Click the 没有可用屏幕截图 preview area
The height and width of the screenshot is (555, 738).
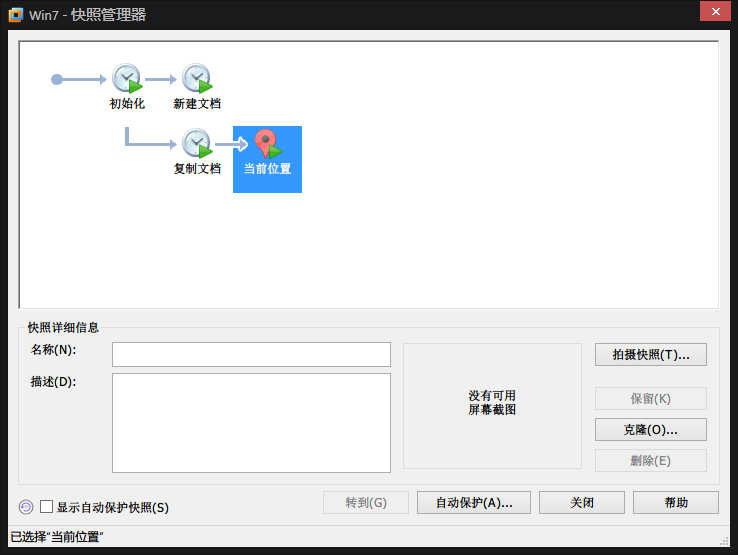[x=492, y=406]
